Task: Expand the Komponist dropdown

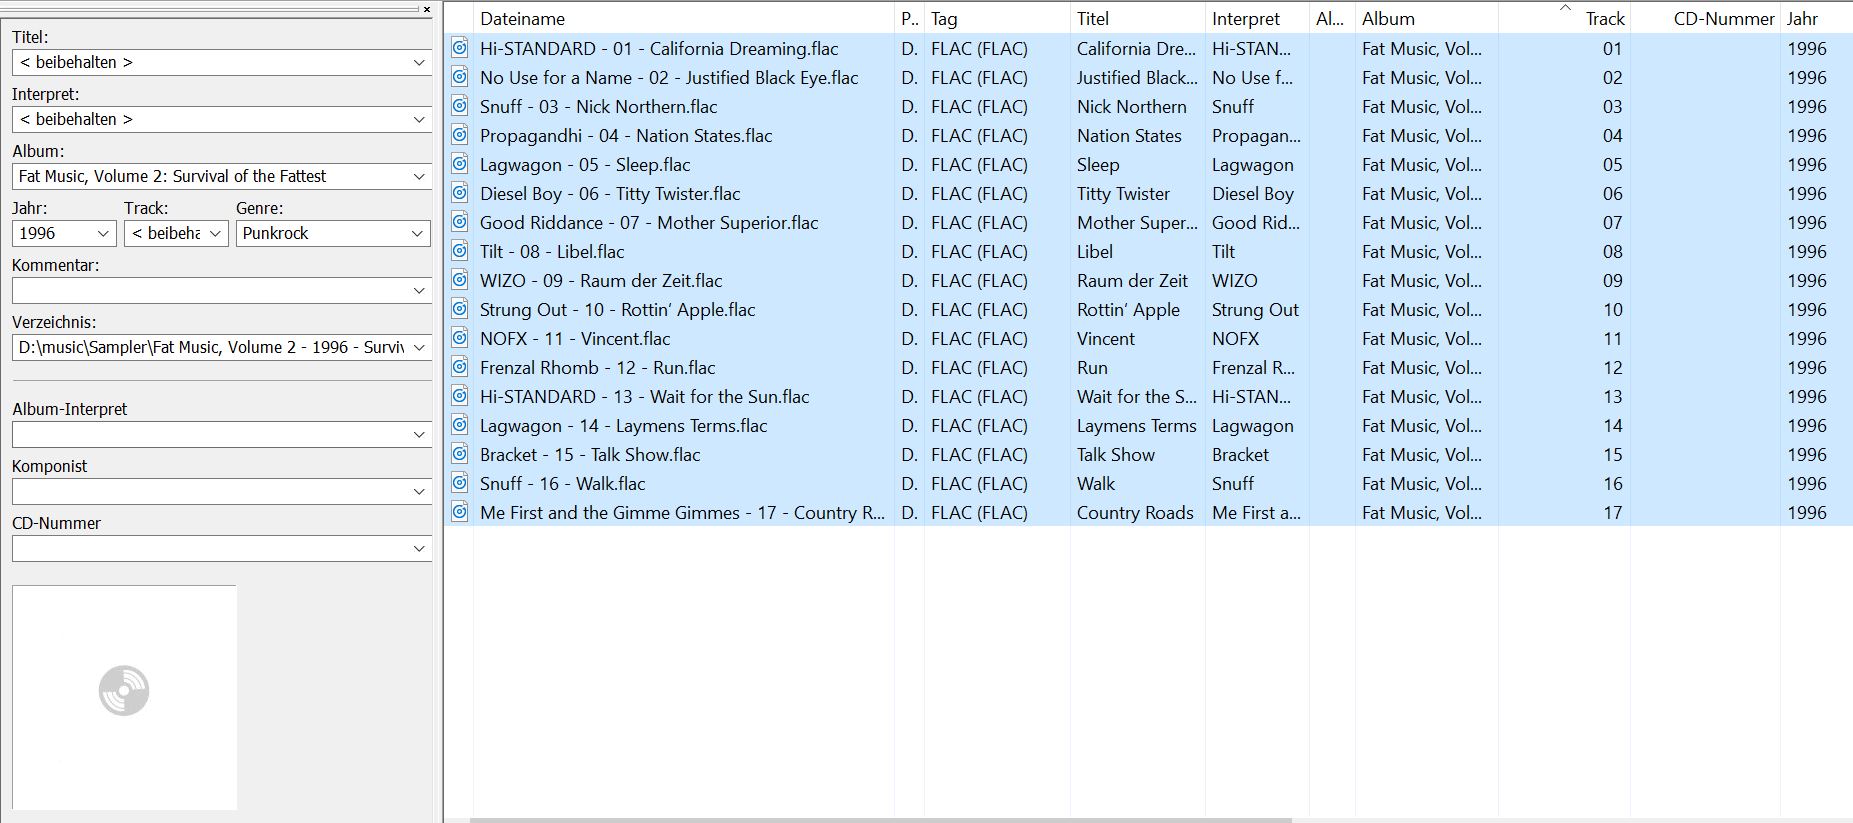Action: (x=419, y=491)
